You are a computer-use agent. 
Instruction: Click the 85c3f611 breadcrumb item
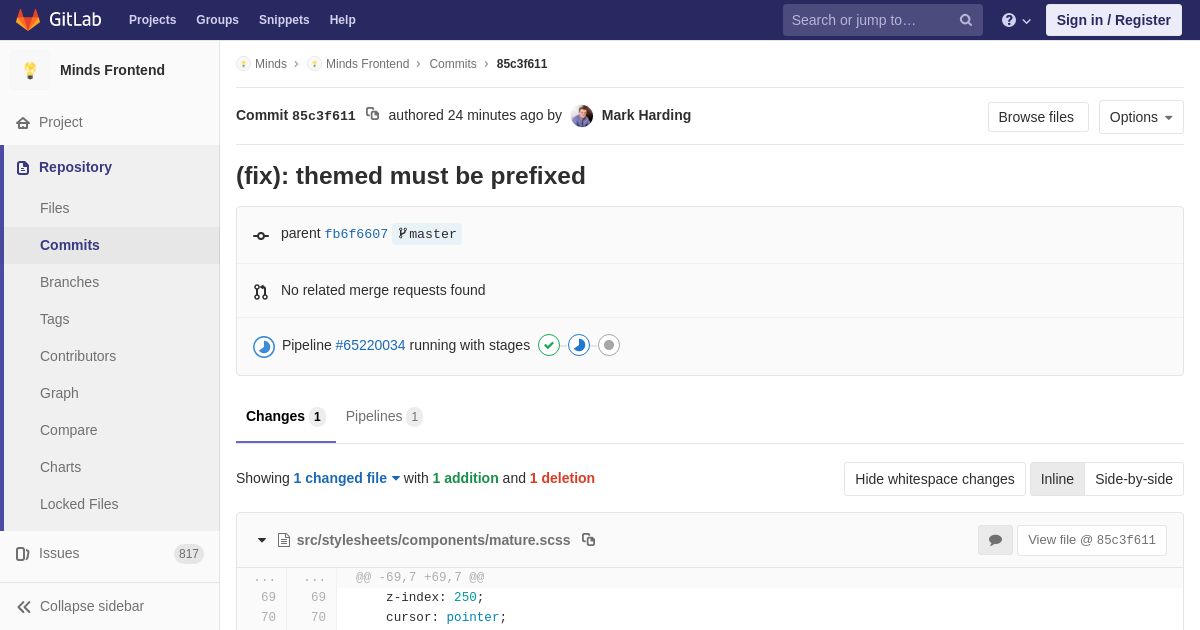coord(522,64)
